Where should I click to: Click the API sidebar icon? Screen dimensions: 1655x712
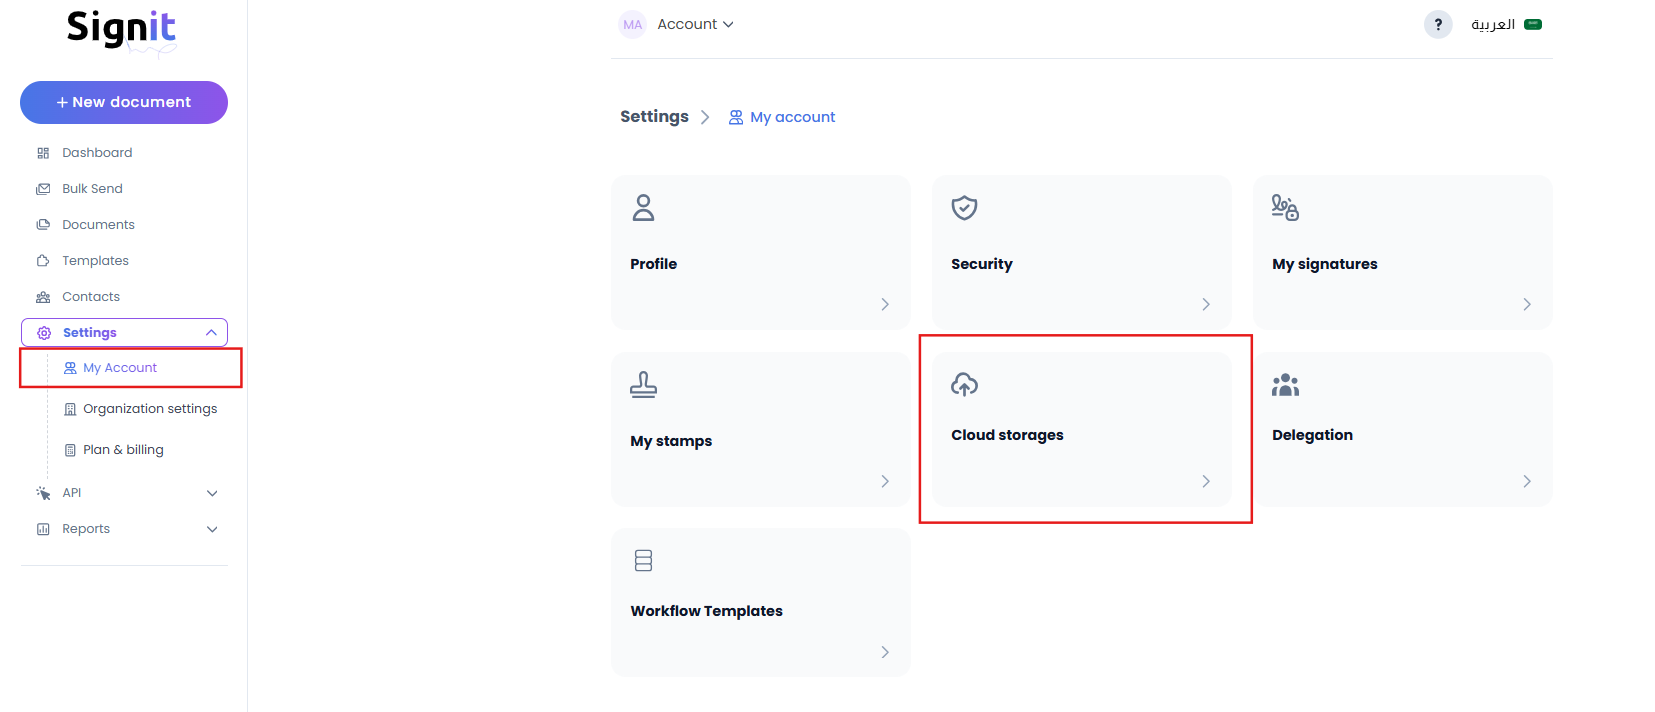point(43,493)
